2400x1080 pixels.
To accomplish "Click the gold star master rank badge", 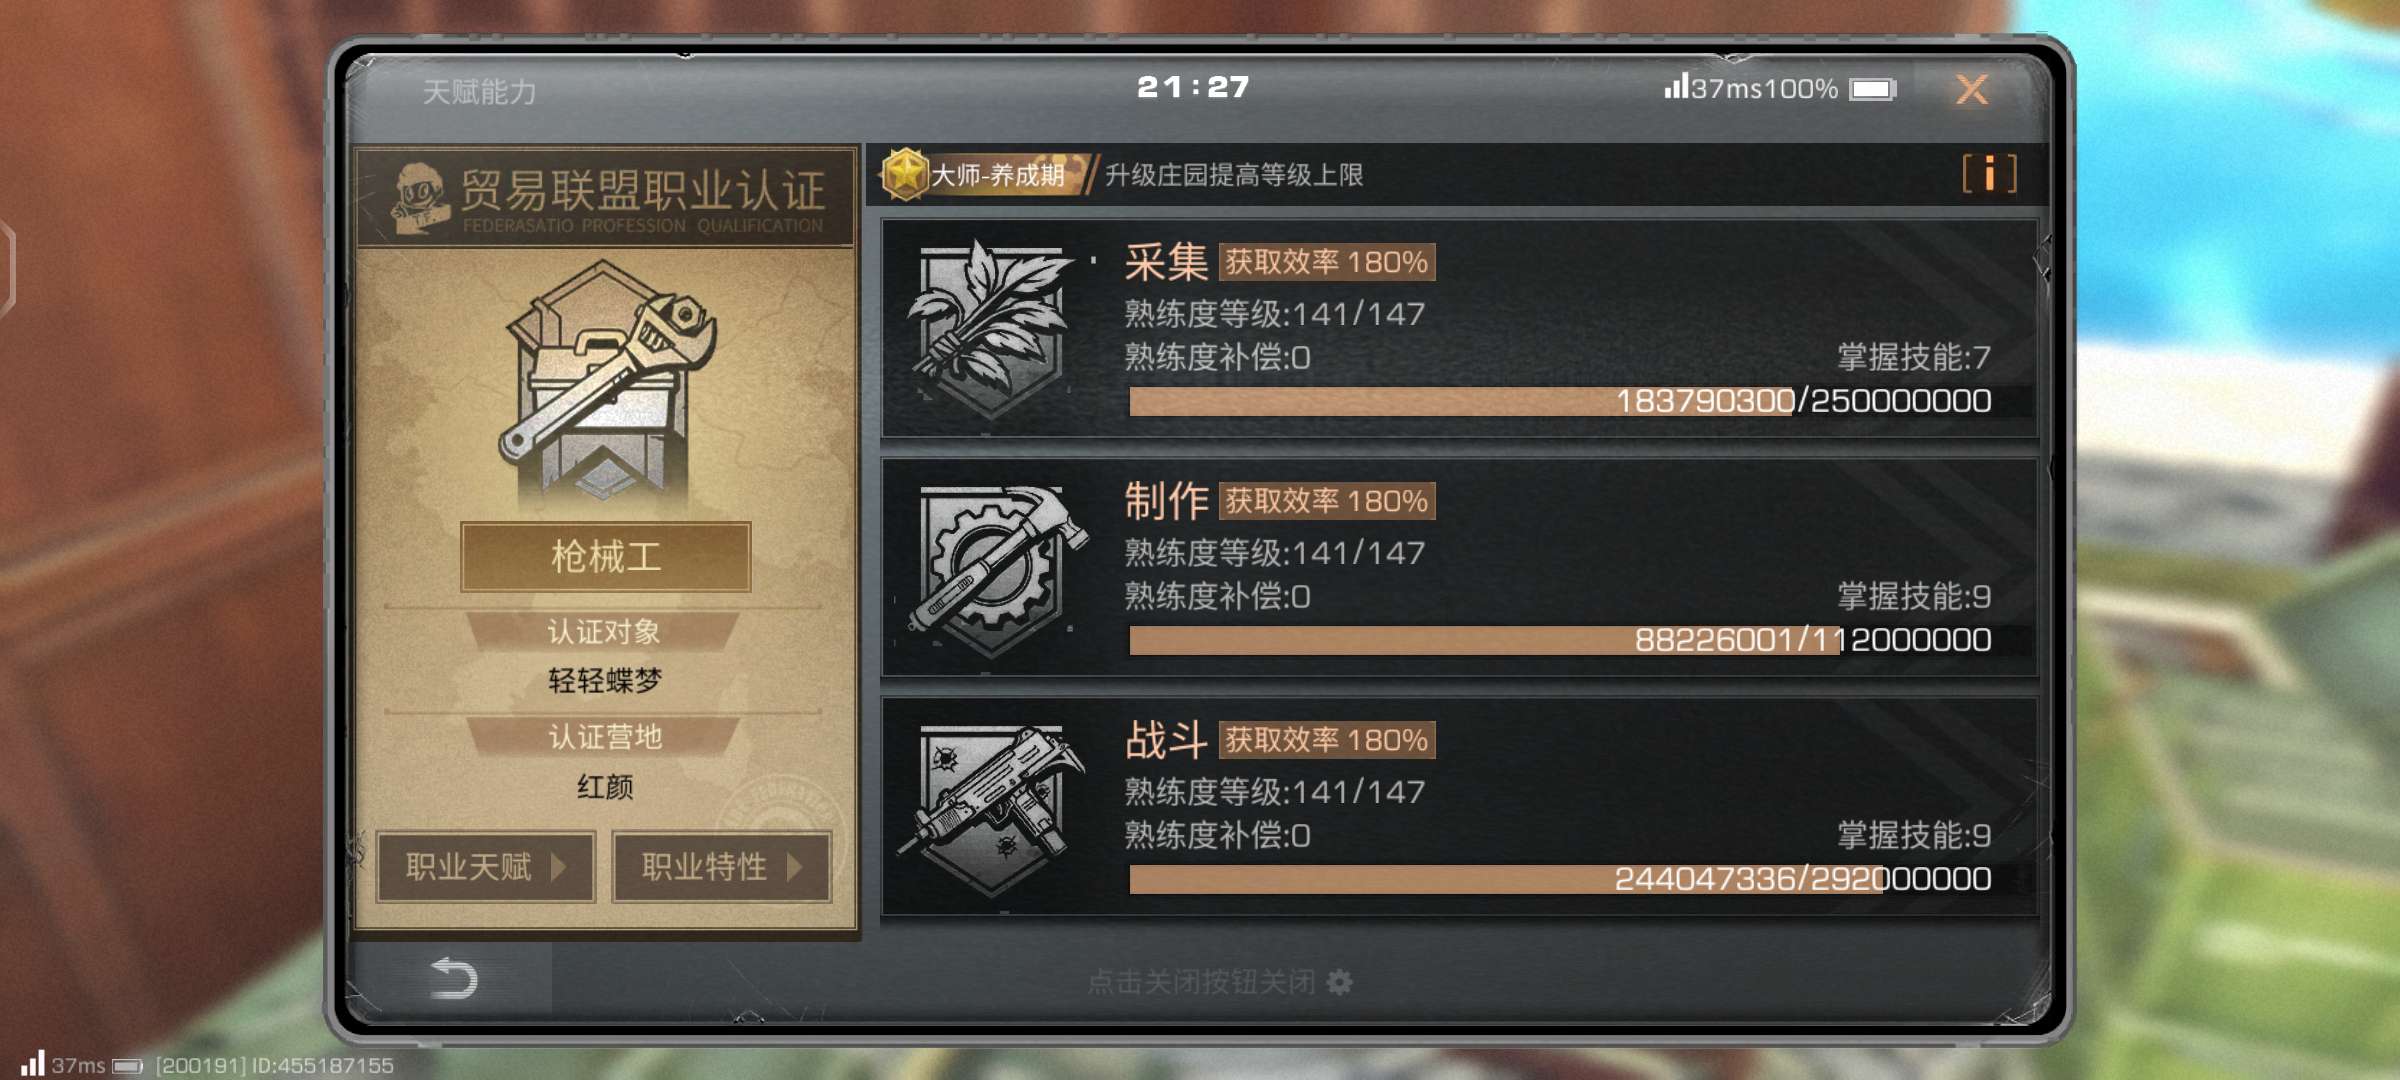I will tap(906, 174).
